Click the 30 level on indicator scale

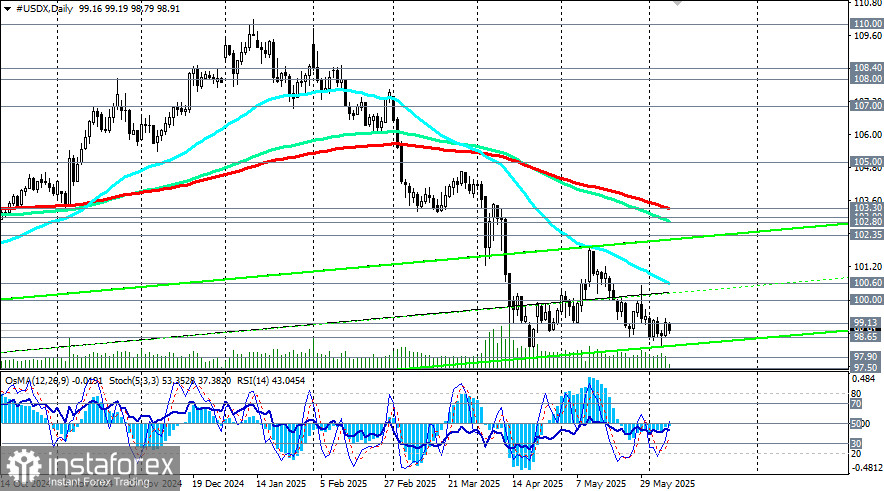pos(856,444)
